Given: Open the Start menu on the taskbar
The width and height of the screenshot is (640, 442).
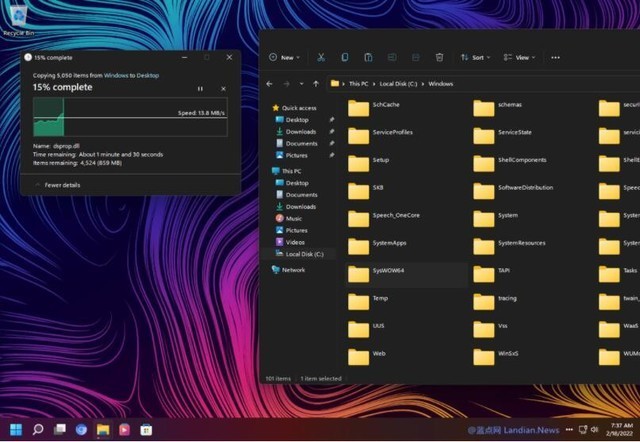Looking at the screenshot, I should (17, 429).
